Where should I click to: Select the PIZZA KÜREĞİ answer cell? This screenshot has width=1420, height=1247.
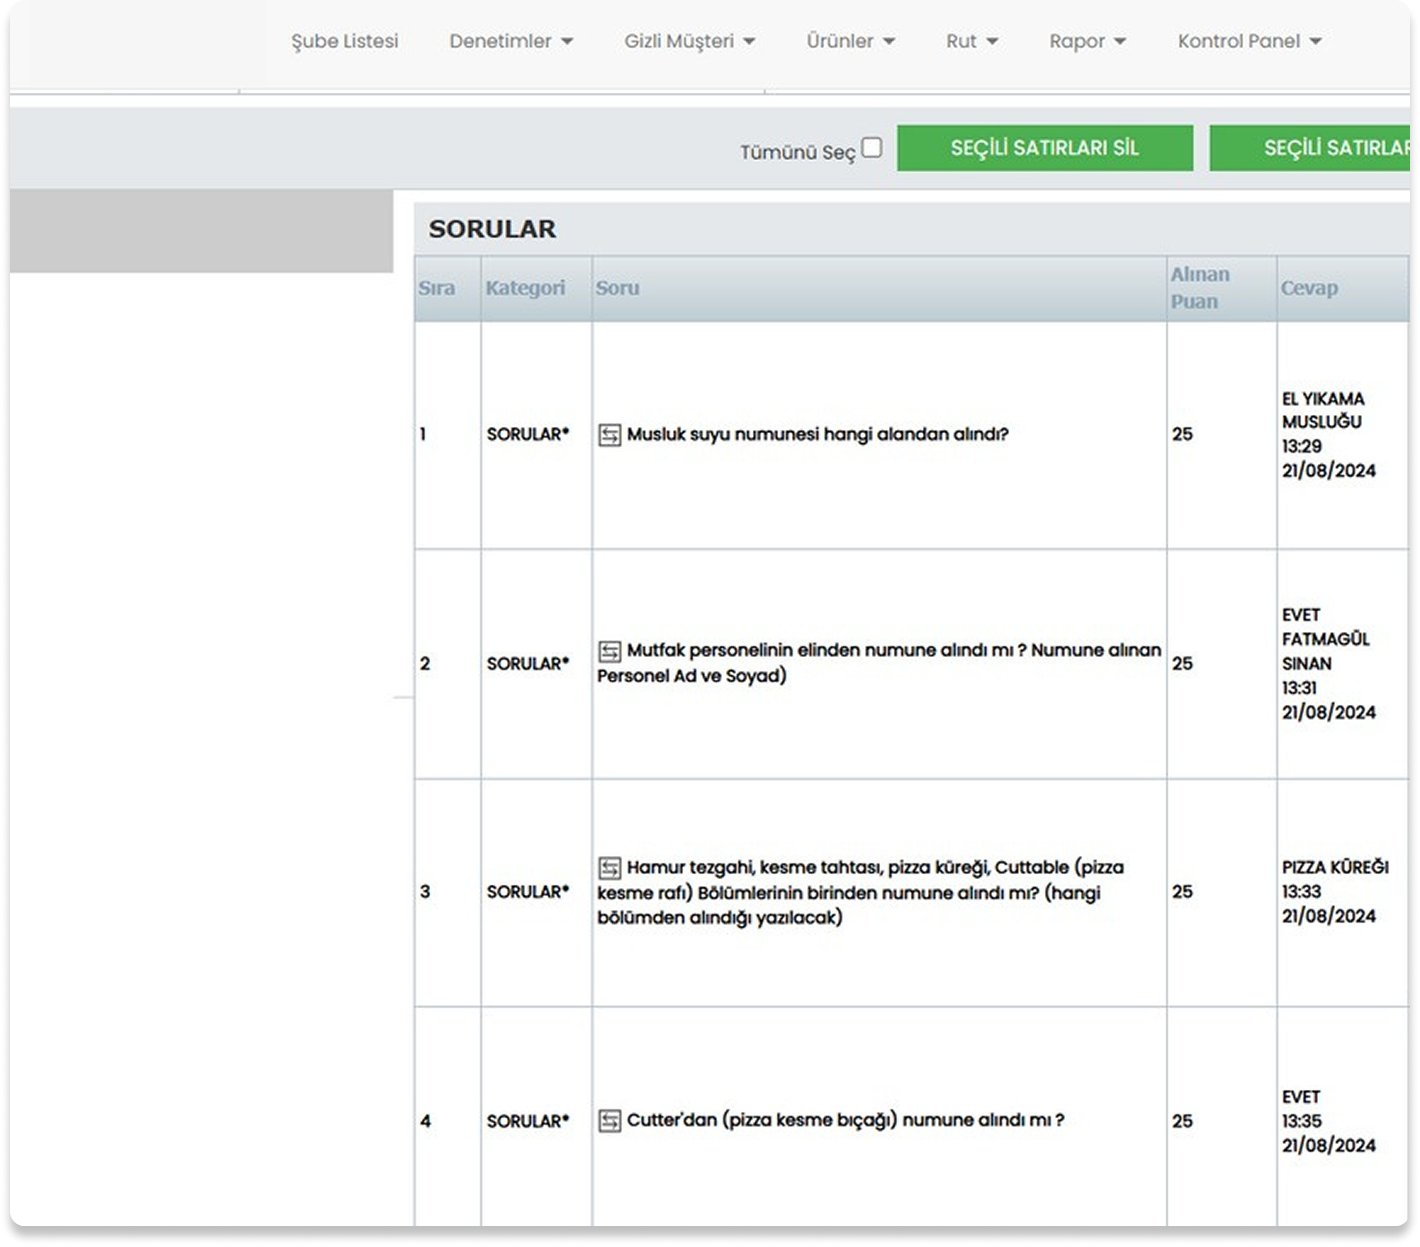(x=1335, y=891)
